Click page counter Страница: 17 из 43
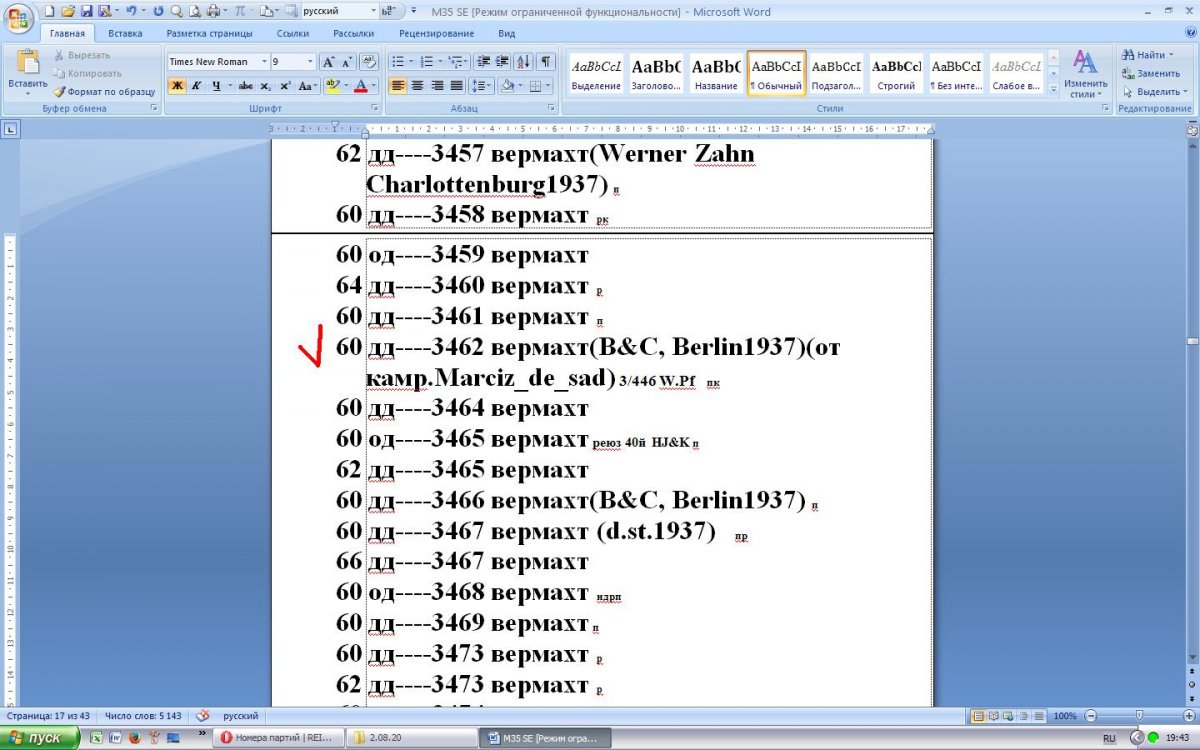Screen dimensions: 1200x750 [50, 716]
